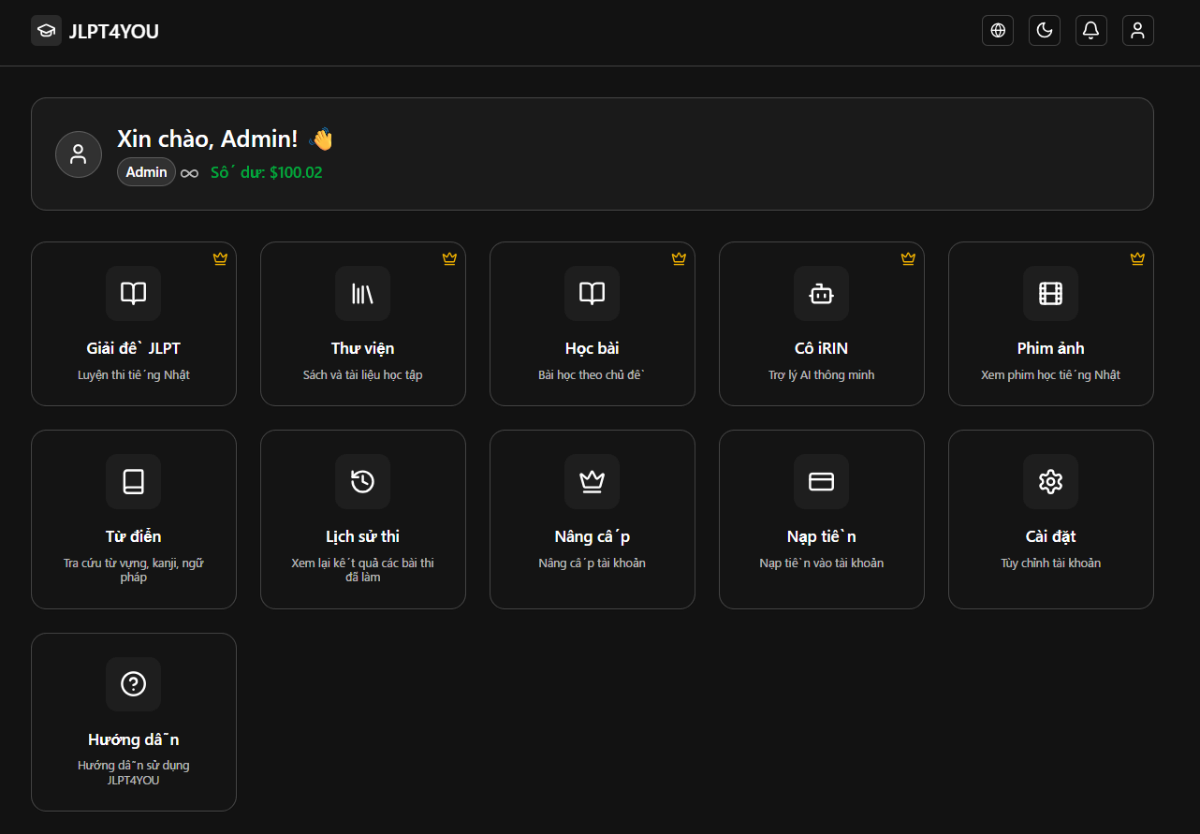Click the Cô iRIN robot icon
This screenshot has width=1200, height=834.
[821, 293]
